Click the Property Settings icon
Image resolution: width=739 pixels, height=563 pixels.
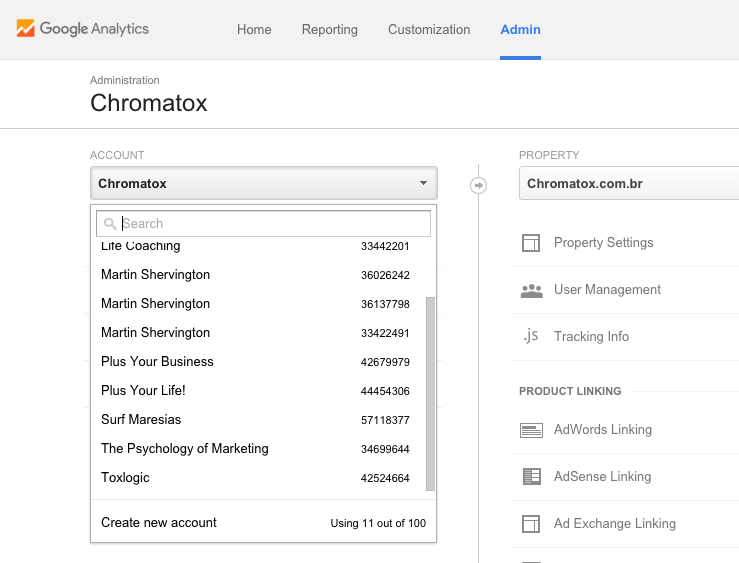point(531,243)
